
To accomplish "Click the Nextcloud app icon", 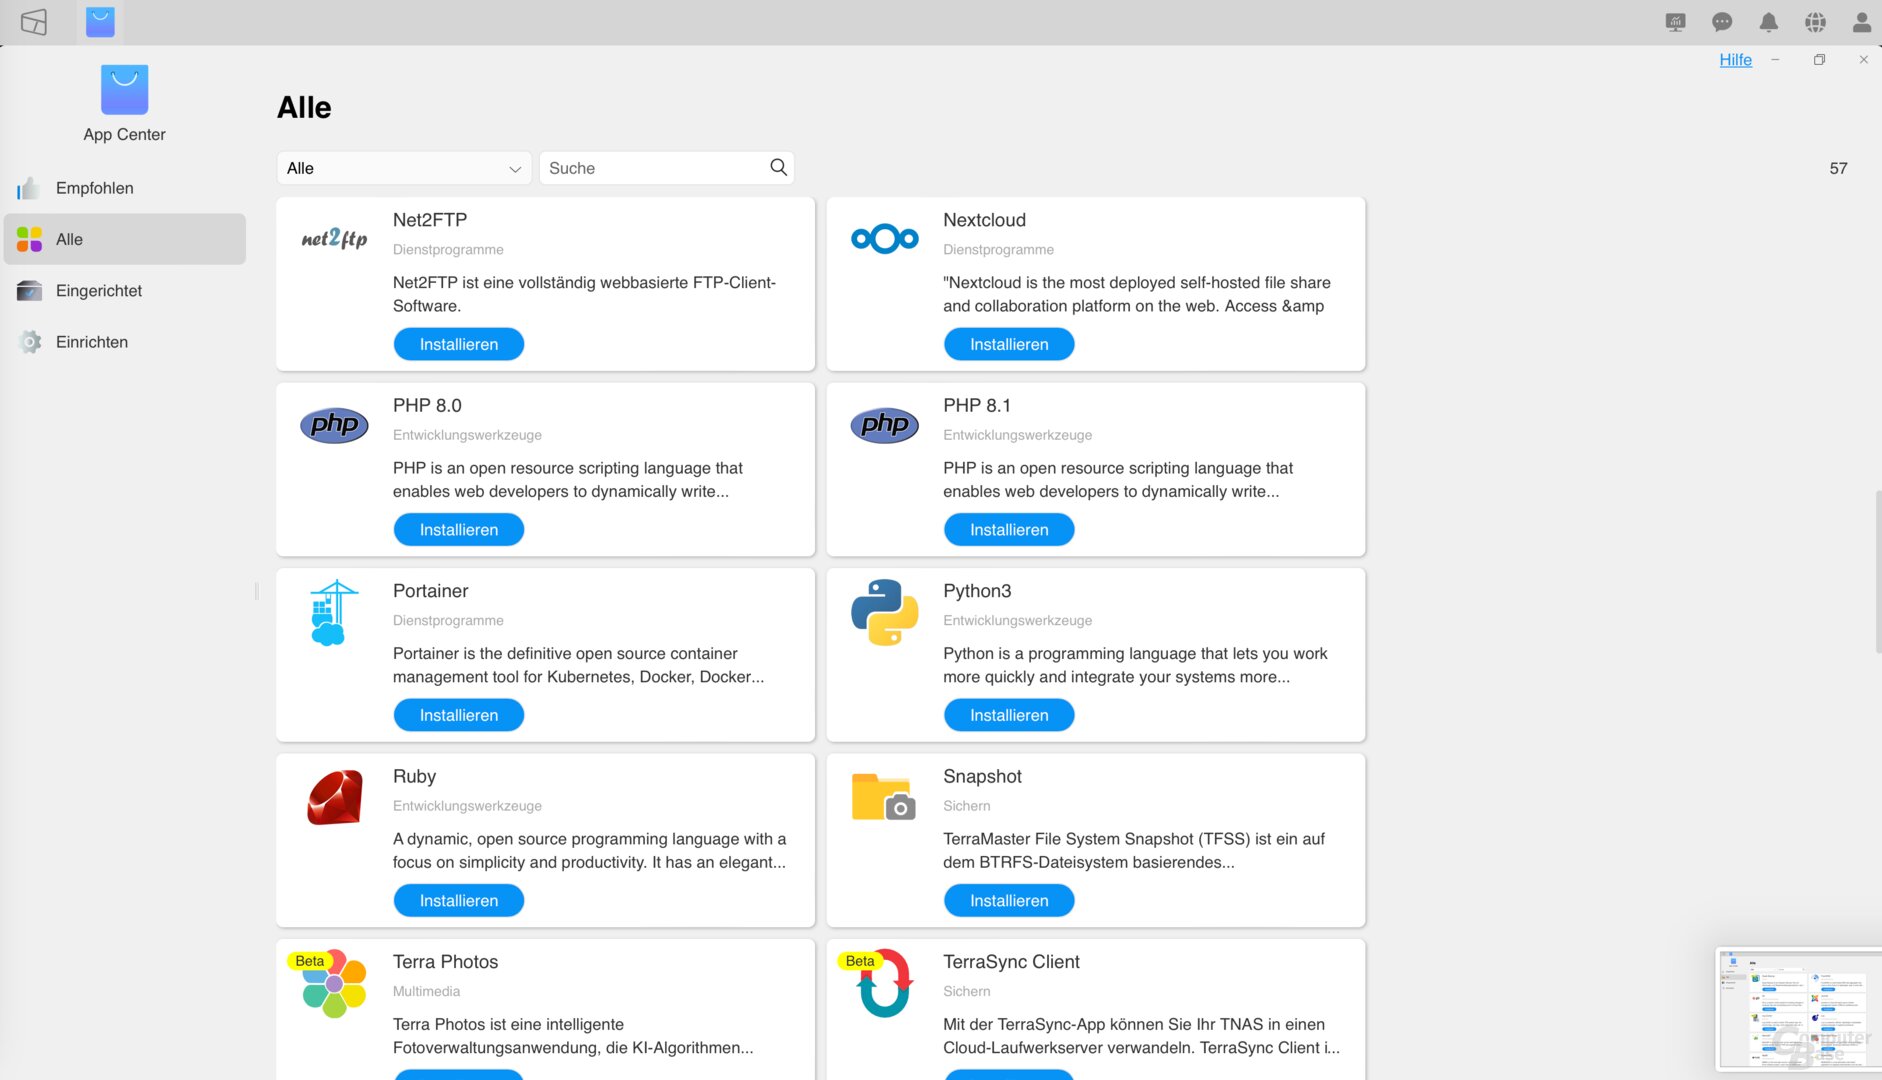I will coord(884,239).
